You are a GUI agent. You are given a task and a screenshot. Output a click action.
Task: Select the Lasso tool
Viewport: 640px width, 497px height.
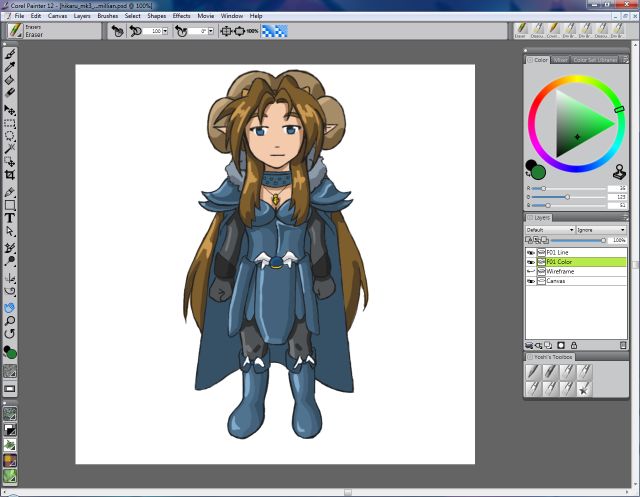(10, 136)
